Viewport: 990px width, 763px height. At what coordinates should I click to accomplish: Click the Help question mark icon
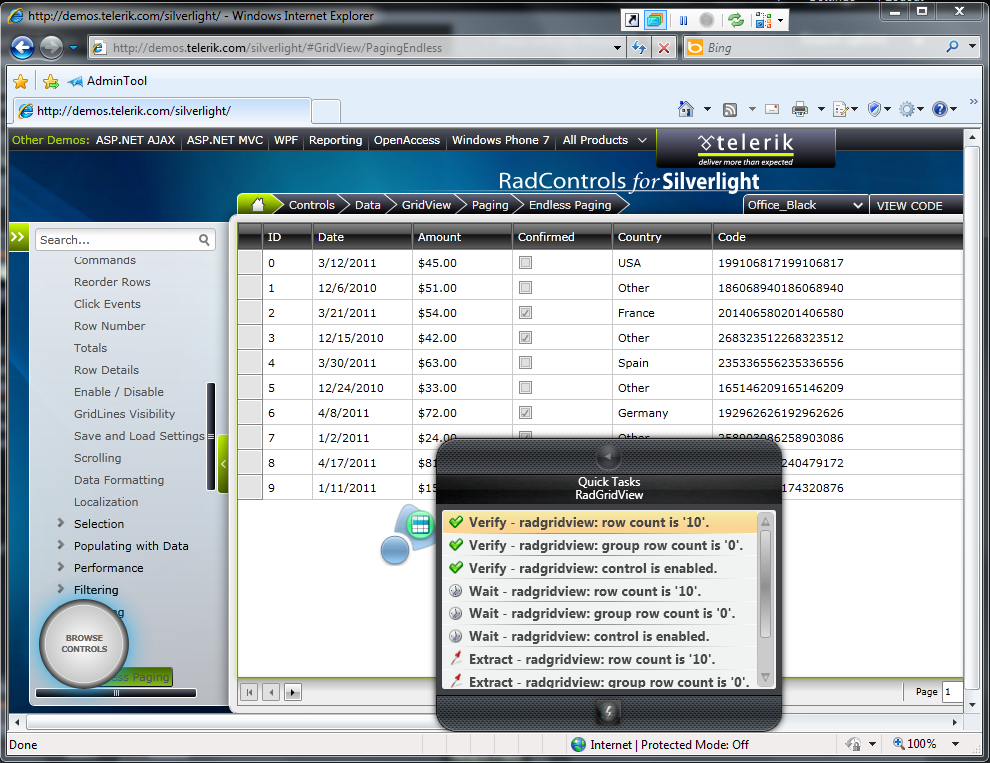(939, 109)
